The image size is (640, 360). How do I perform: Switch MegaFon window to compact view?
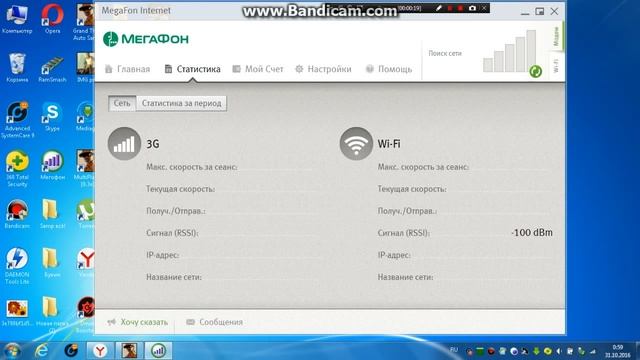coord(540,11)
